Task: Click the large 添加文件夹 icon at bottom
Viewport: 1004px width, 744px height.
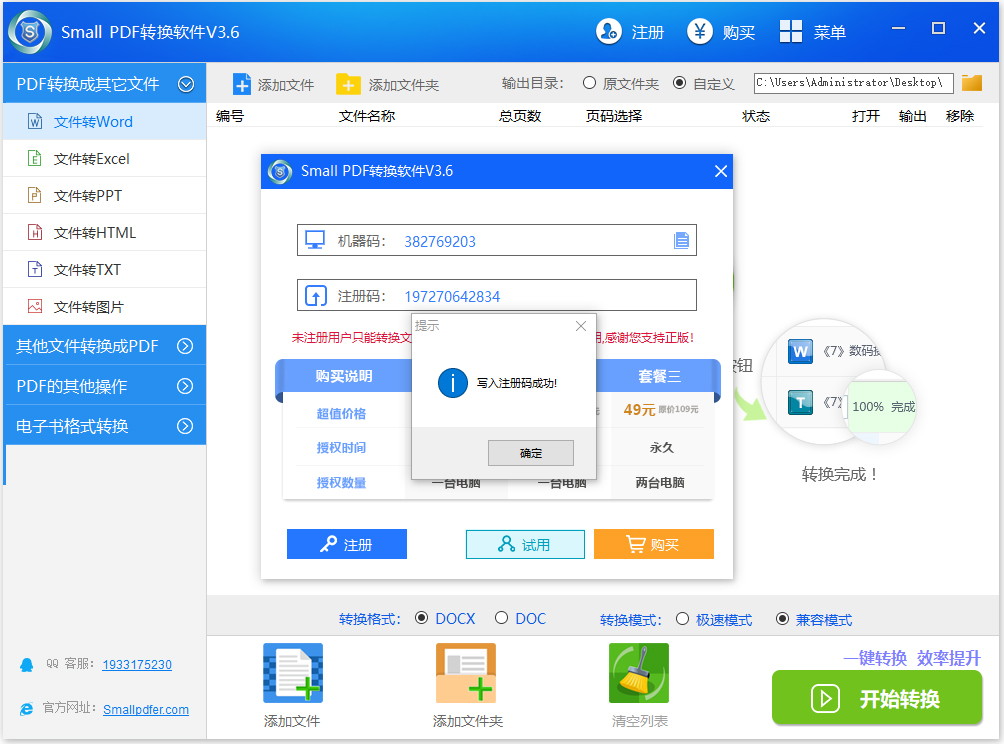Action: (x=466, y=673)
